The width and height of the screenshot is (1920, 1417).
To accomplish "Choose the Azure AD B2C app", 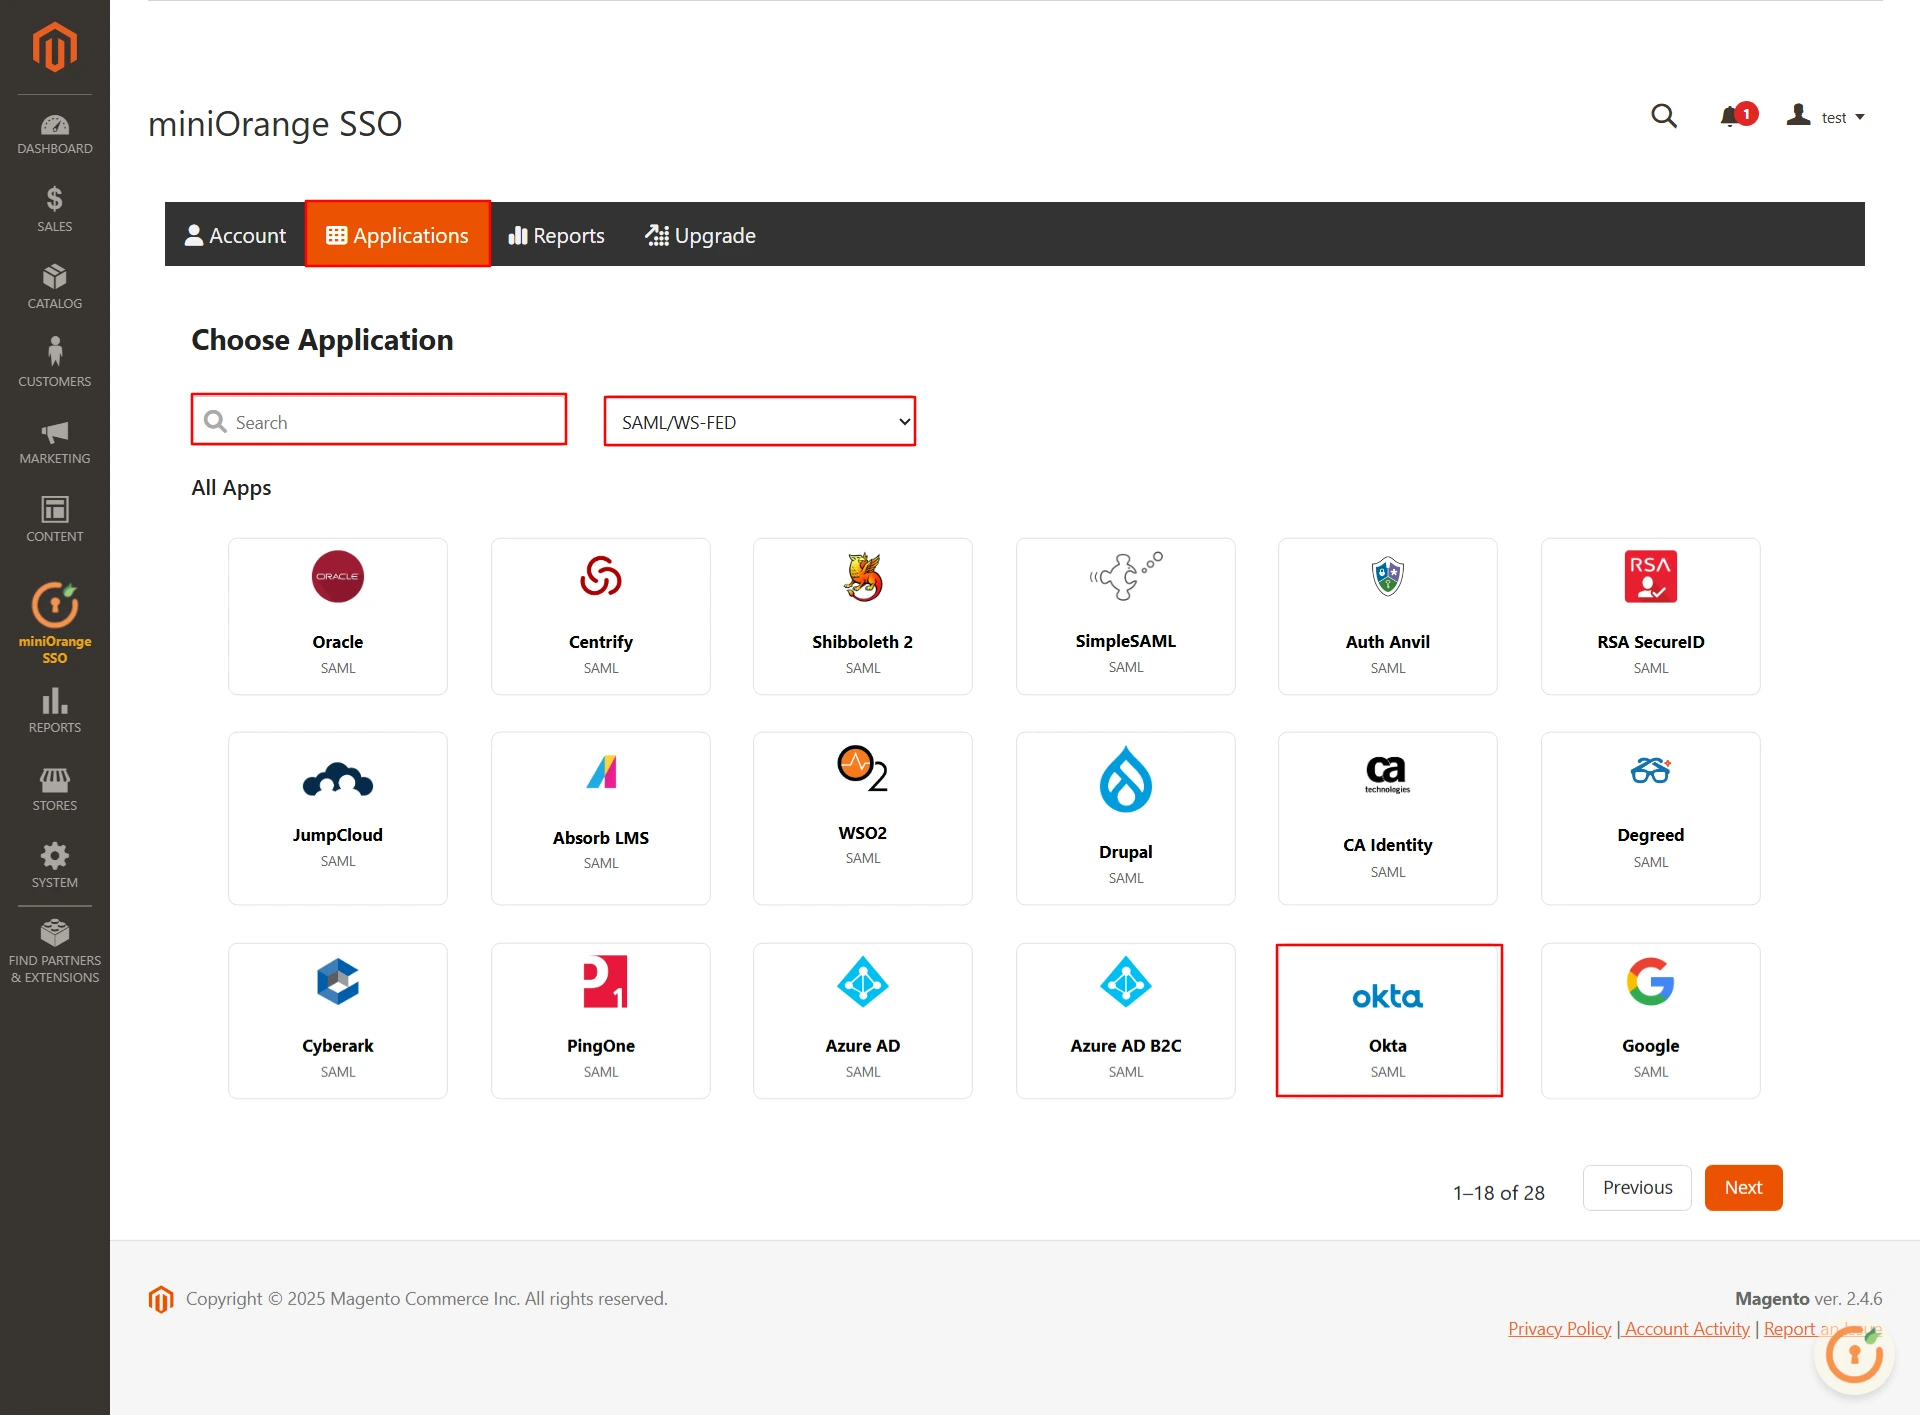I will [1125, 1018].
